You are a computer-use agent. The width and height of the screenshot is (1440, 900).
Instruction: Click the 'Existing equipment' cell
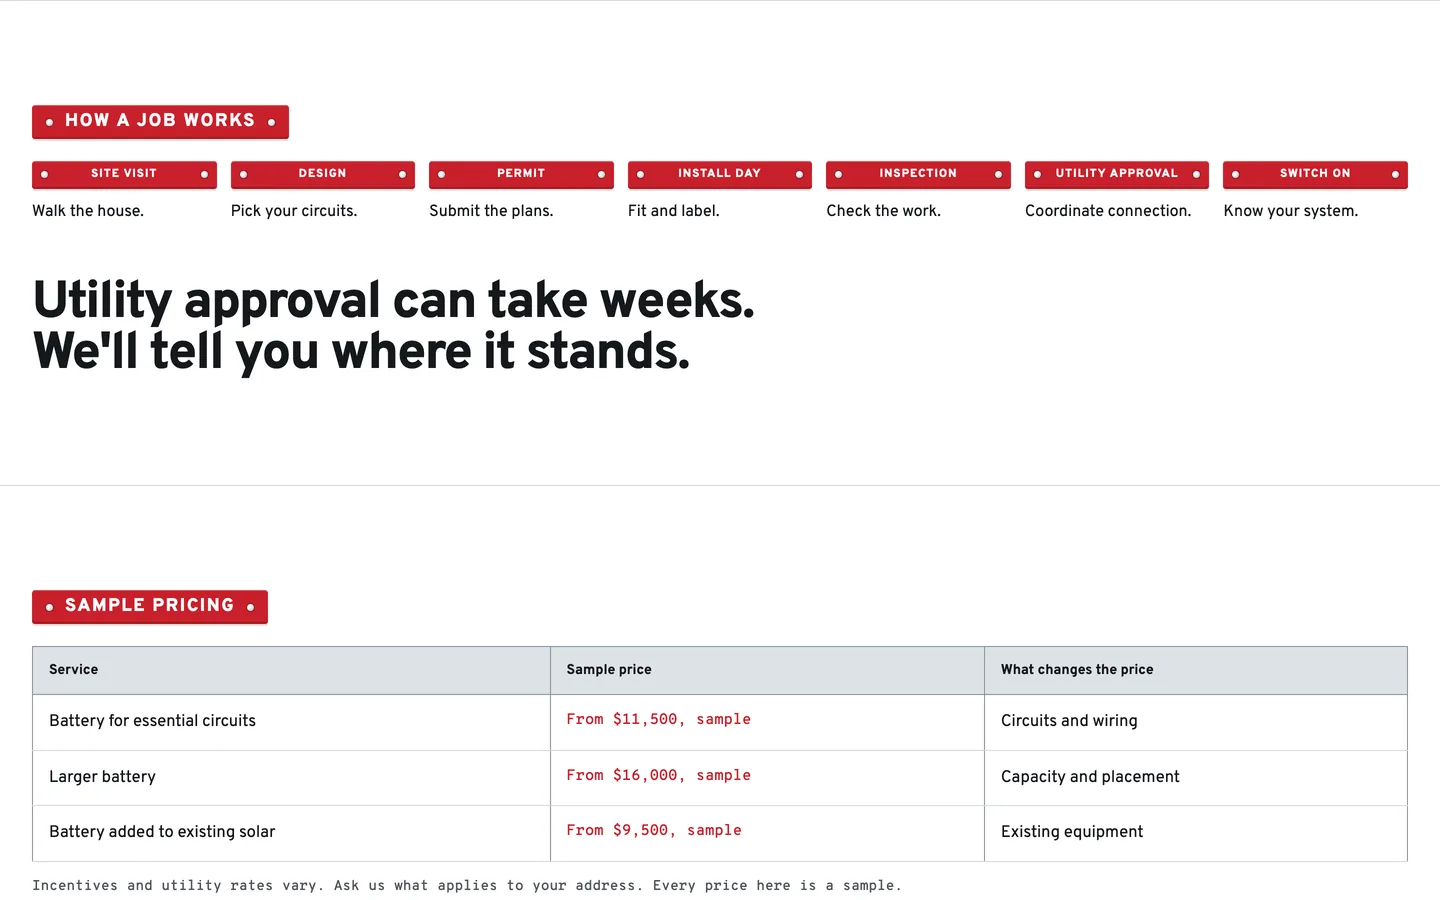pyautogui.click(x=1196, y=833)
